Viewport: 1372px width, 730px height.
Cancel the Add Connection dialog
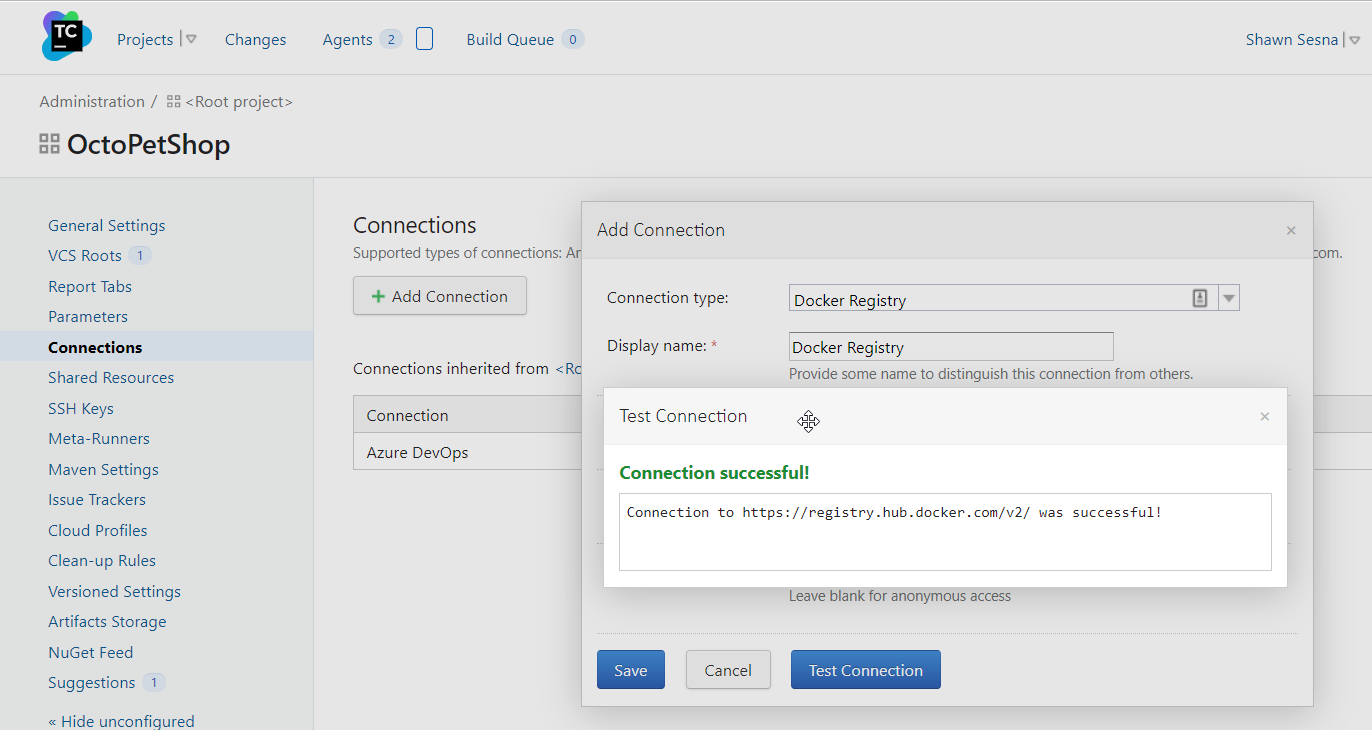727,670
